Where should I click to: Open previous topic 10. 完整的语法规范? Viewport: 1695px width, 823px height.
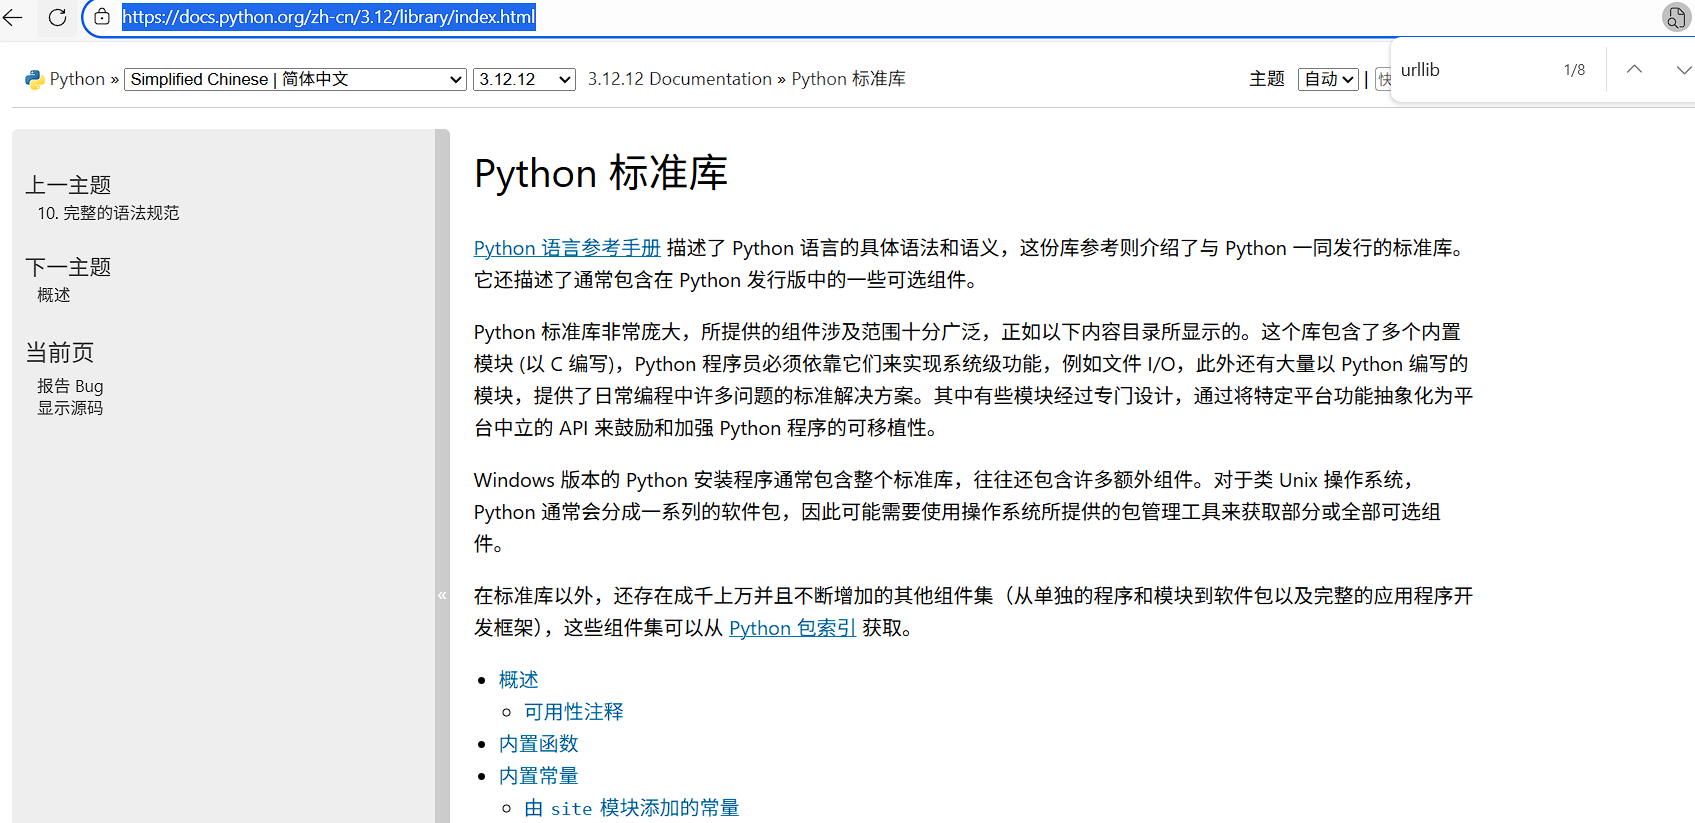(108, 213)
